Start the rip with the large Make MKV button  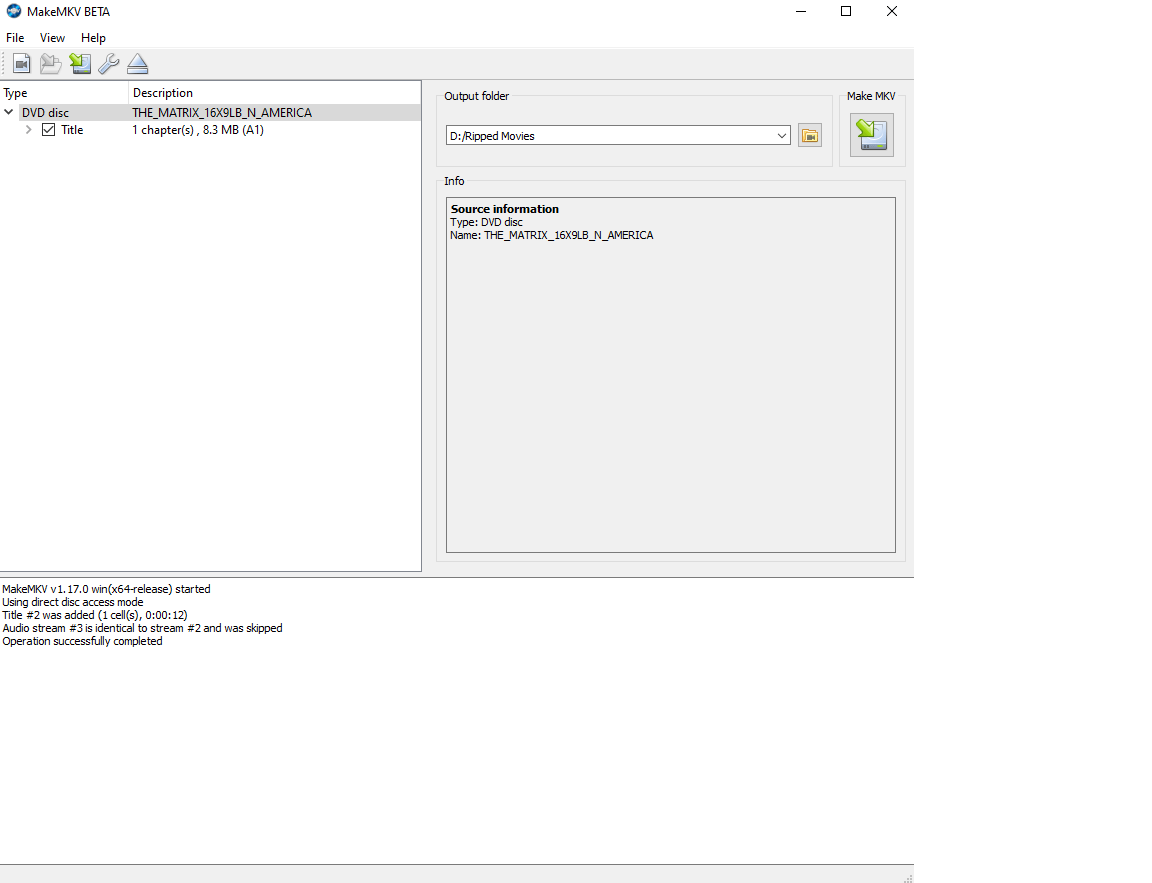(871, 135)
